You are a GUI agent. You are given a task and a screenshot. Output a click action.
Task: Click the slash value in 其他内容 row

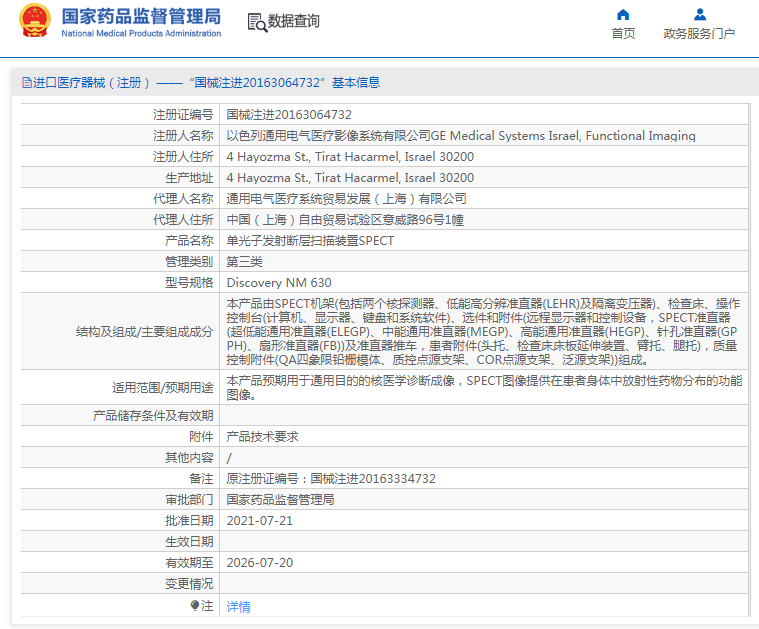coord(229,458)
